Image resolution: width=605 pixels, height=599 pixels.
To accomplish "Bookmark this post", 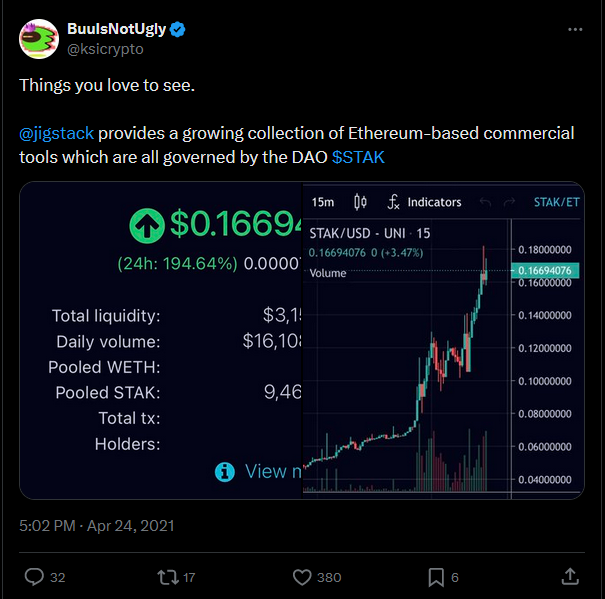I will click(x=436, y=577).
